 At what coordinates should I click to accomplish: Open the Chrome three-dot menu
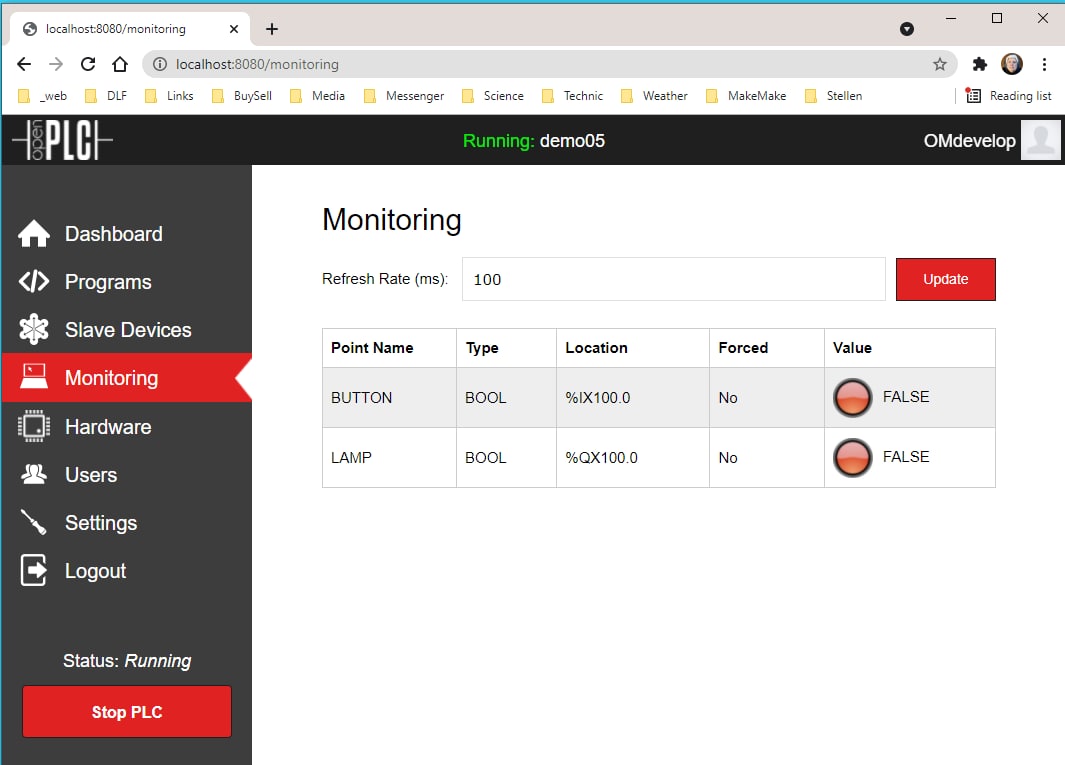[1044, 64]
